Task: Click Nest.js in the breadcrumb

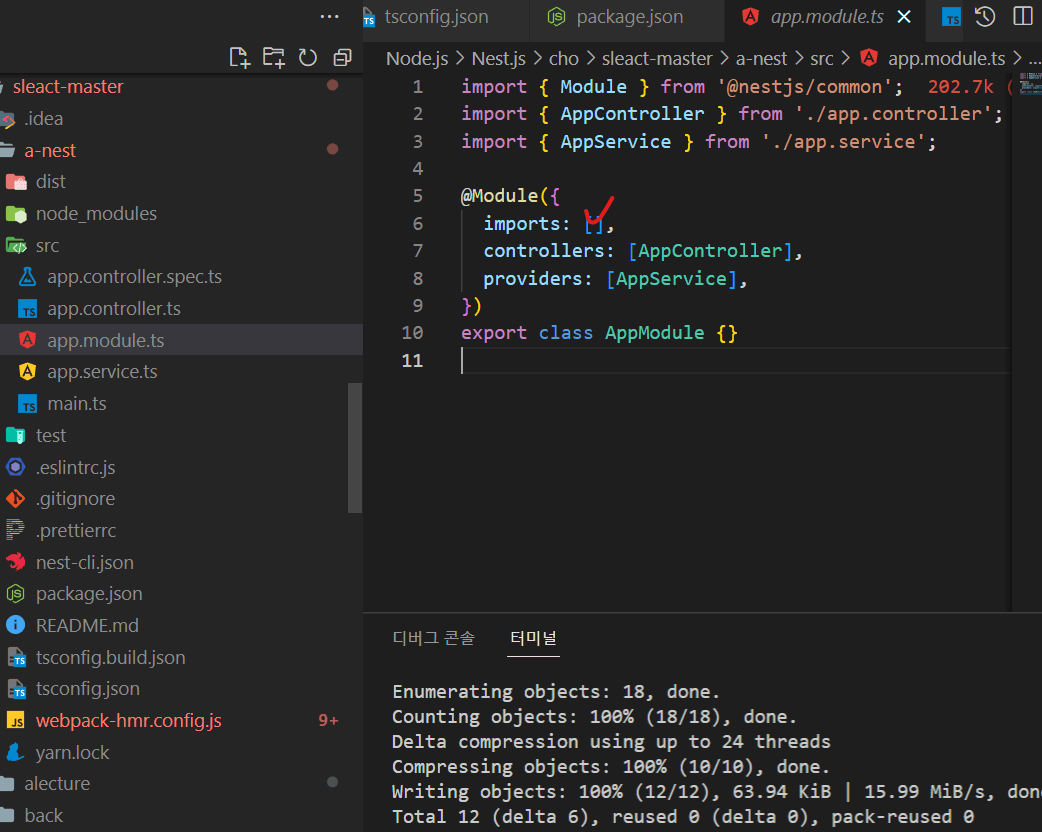Action: (498, 58)
